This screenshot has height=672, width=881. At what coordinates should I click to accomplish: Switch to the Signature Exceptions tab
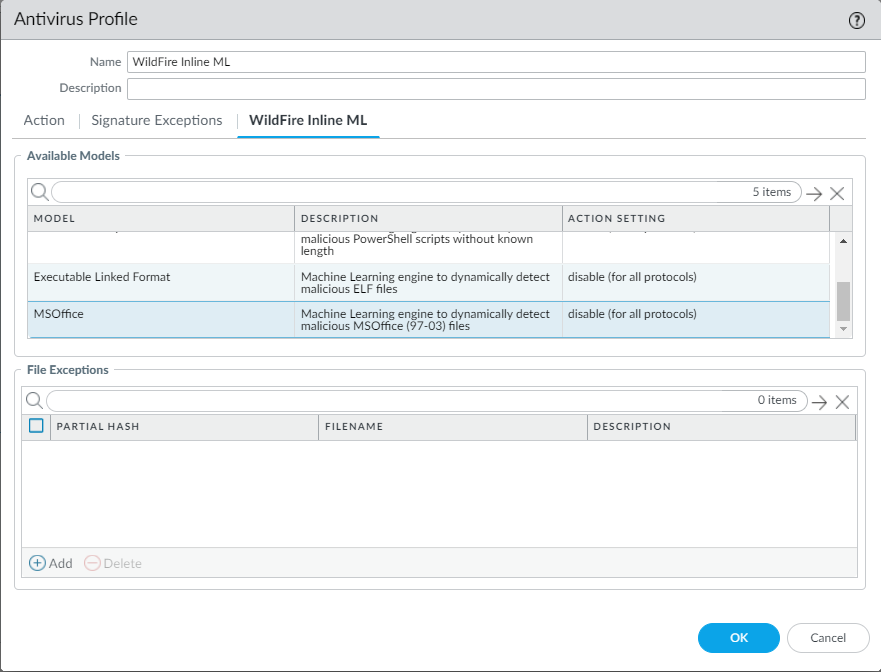click(x=157, y=120)
